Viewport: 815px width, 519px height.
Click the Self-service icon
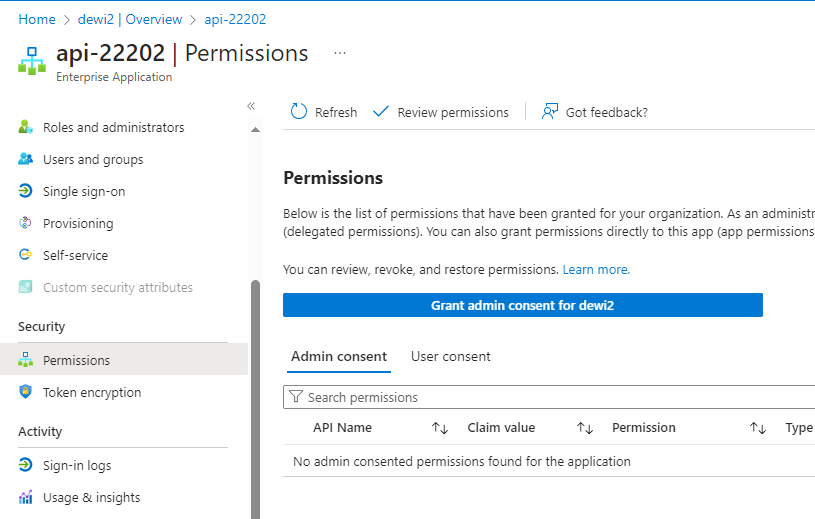25,255
